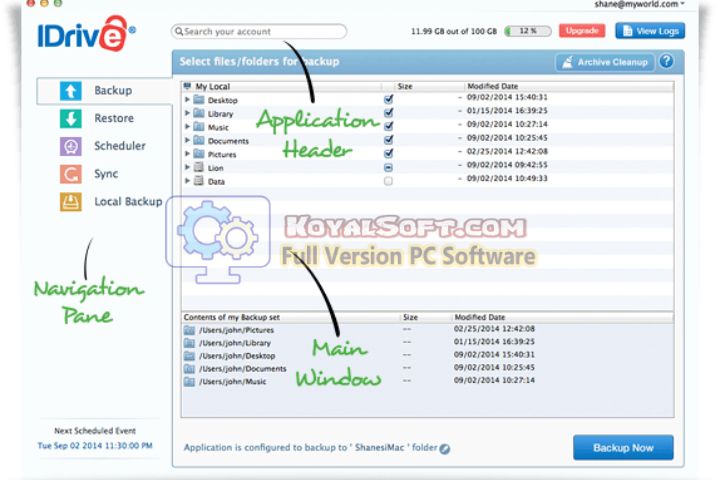Click the Backup Now button
The width and height of the screenshot is (720, 480).
(x=623, y=448)
